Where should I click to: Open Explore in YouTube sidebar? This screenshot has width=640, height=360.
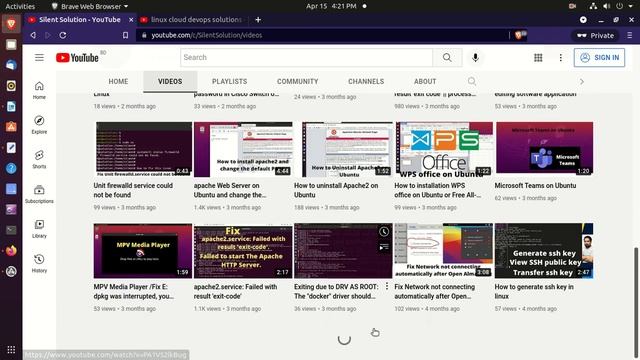[x=39, y=125]
